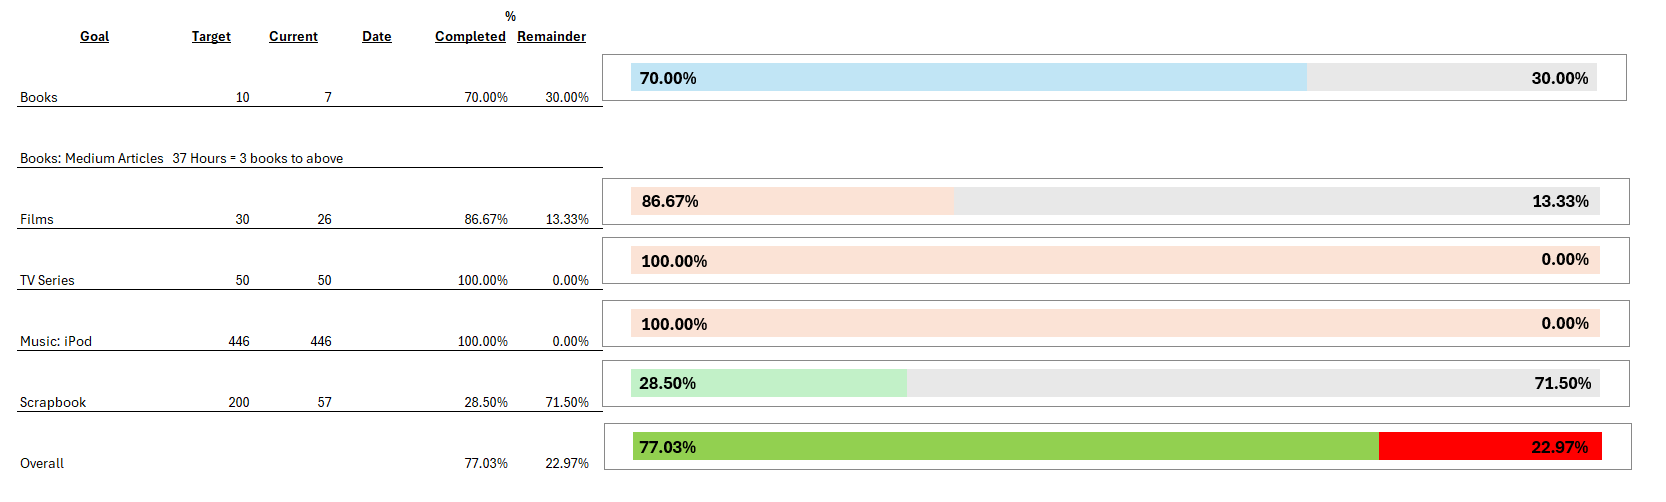Click the Remainder column header

(x=551, y=36)
